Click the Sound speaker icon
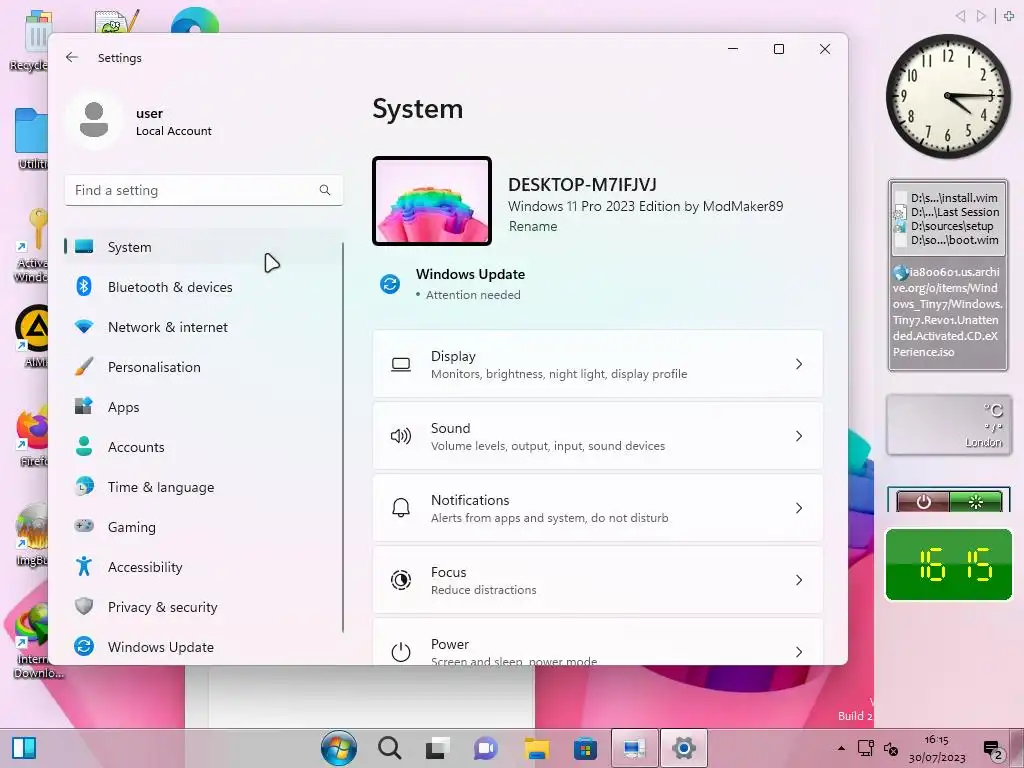This screenshot has height=768, width=1024. click(401, 436)
